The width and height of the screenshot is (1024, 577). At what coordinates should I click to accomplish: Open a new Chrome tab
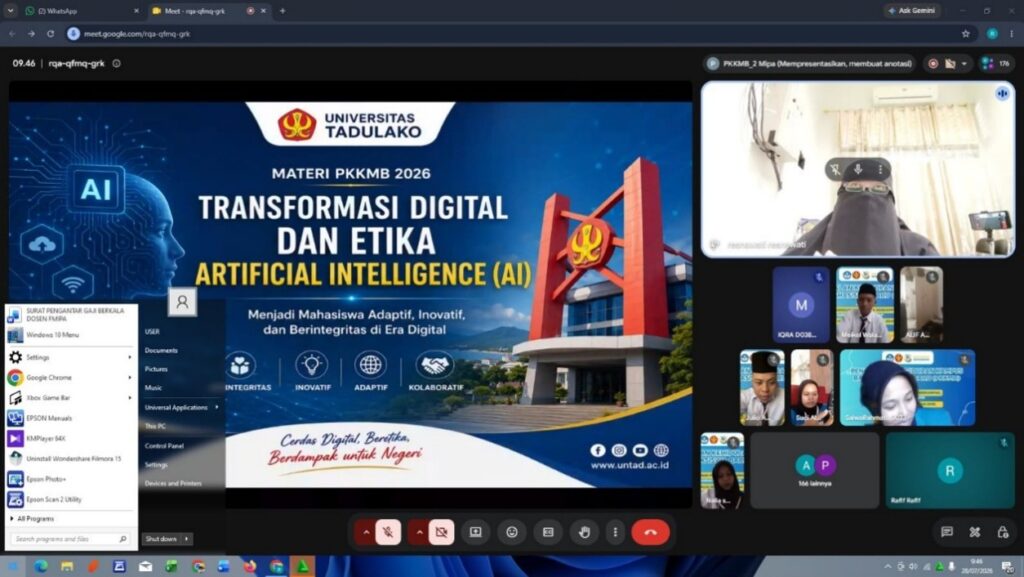(x=283, y=10)
